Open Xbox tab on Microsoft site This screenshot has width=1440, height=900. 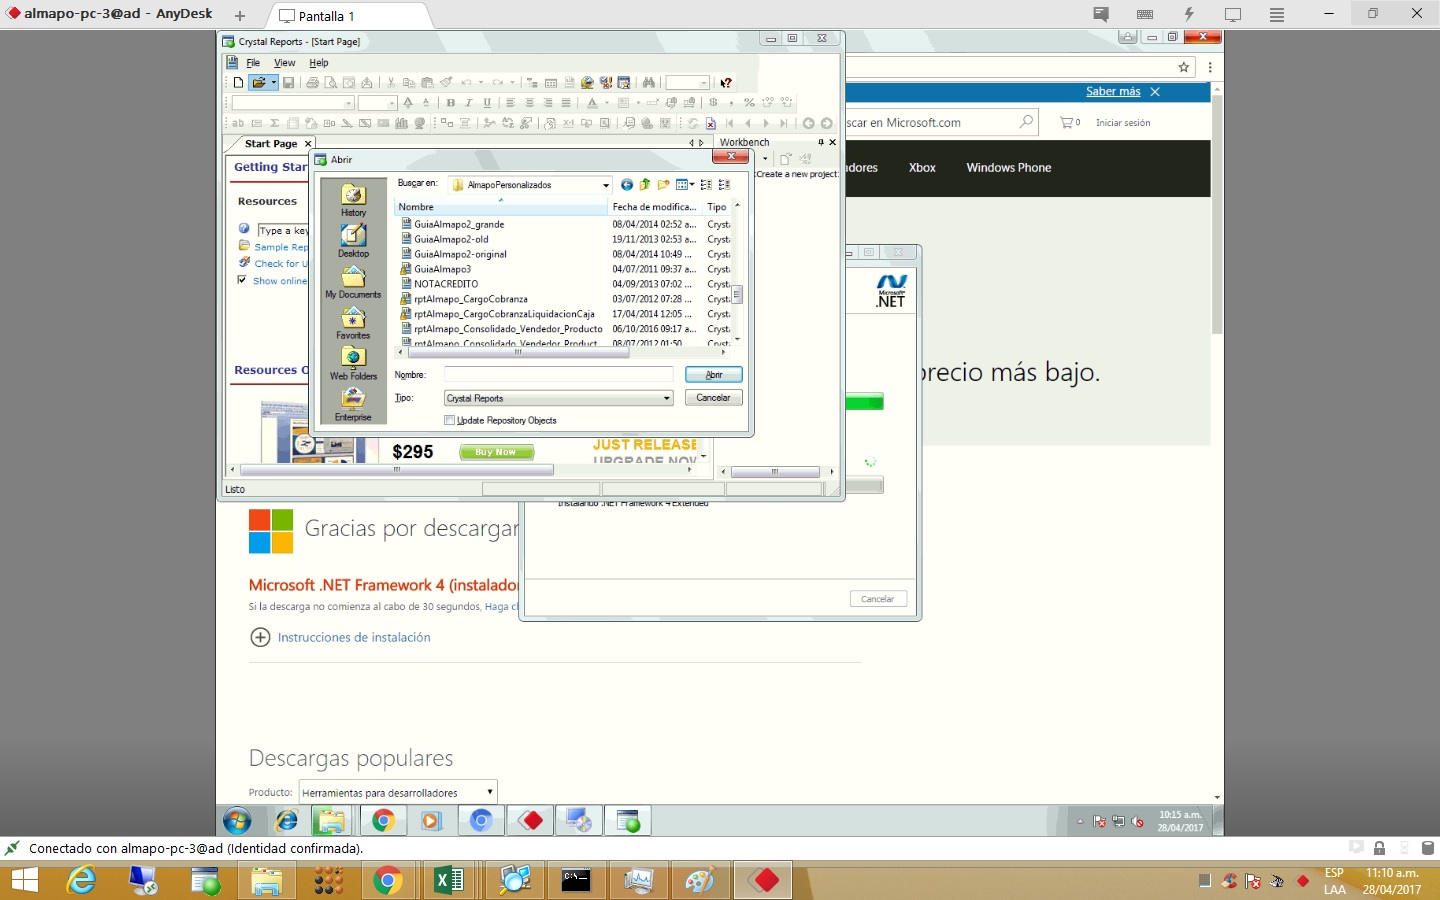pyautogui.click(x=922, y=168)
